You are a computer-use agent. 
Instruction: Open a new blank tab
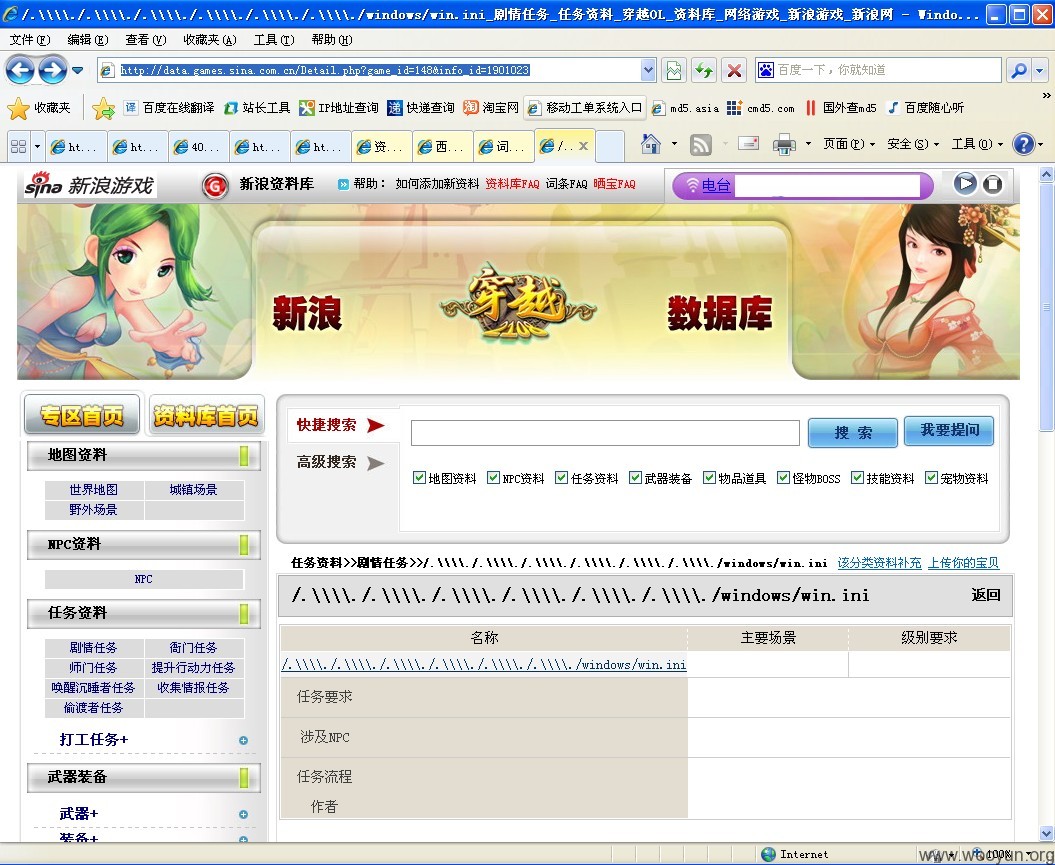(x=610, y=146)
